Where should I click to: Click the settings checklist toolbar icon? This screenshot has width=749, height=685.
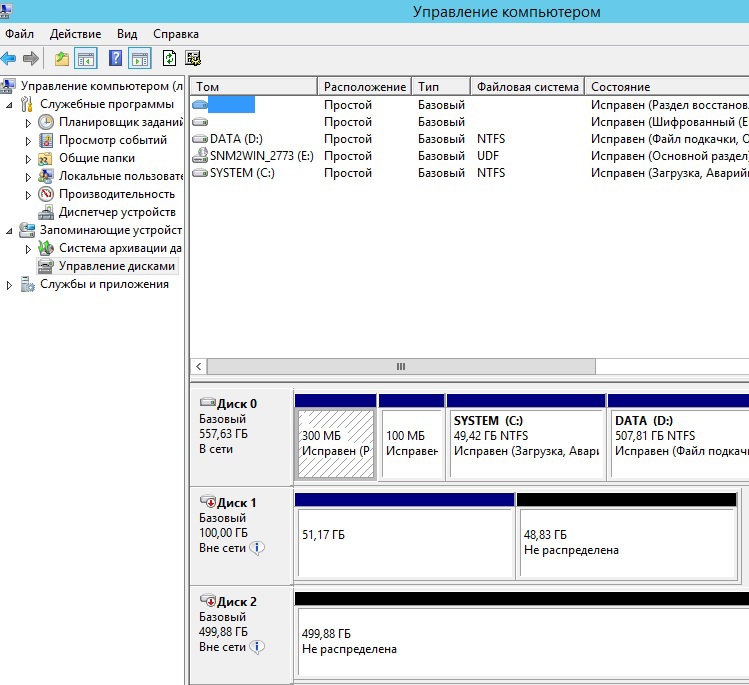(x=193, y=58)
